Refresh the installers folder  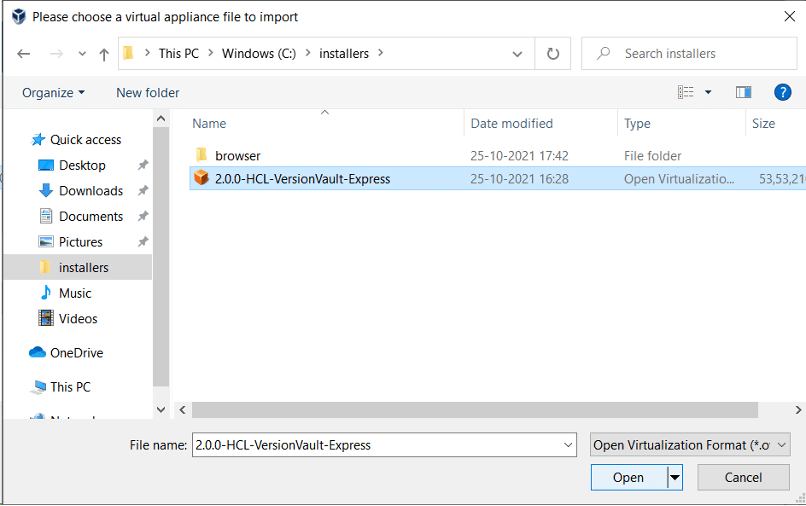[553, 53]
